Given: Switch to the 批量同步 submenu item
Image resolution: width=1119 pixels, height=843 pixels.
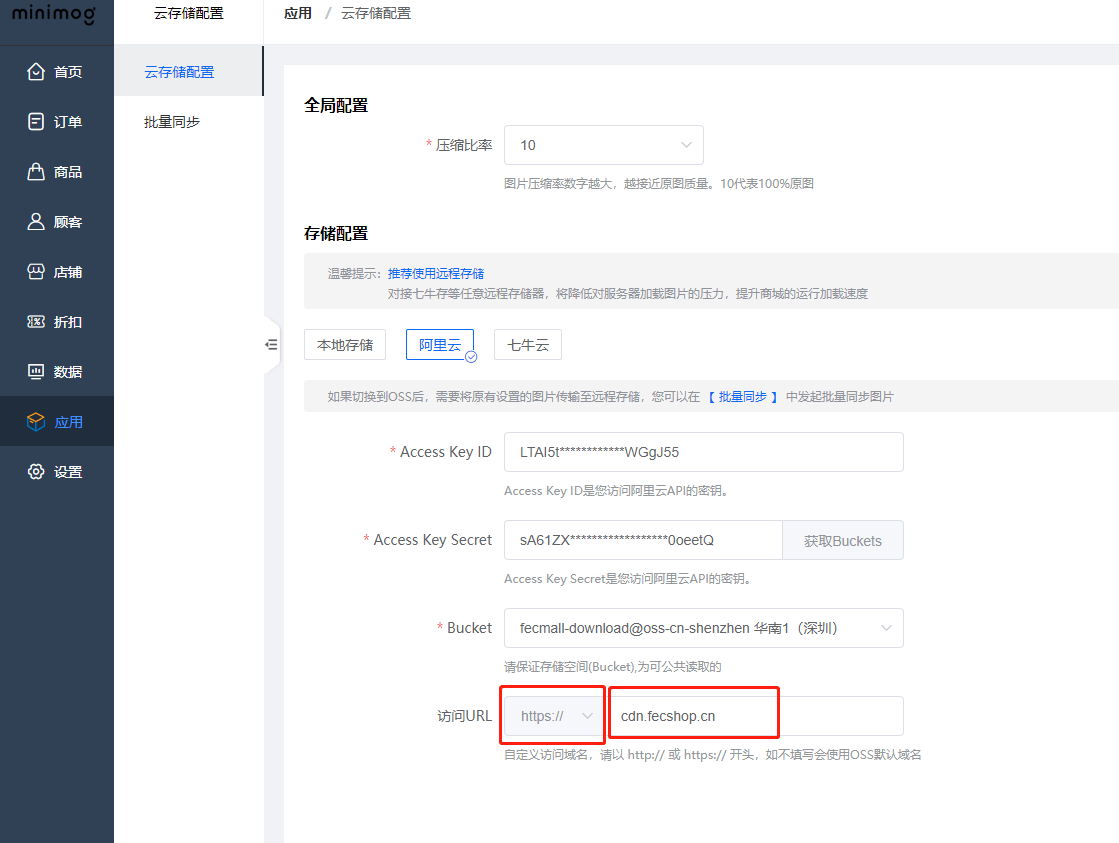Looking at the screenshot, I should (188, 122).
